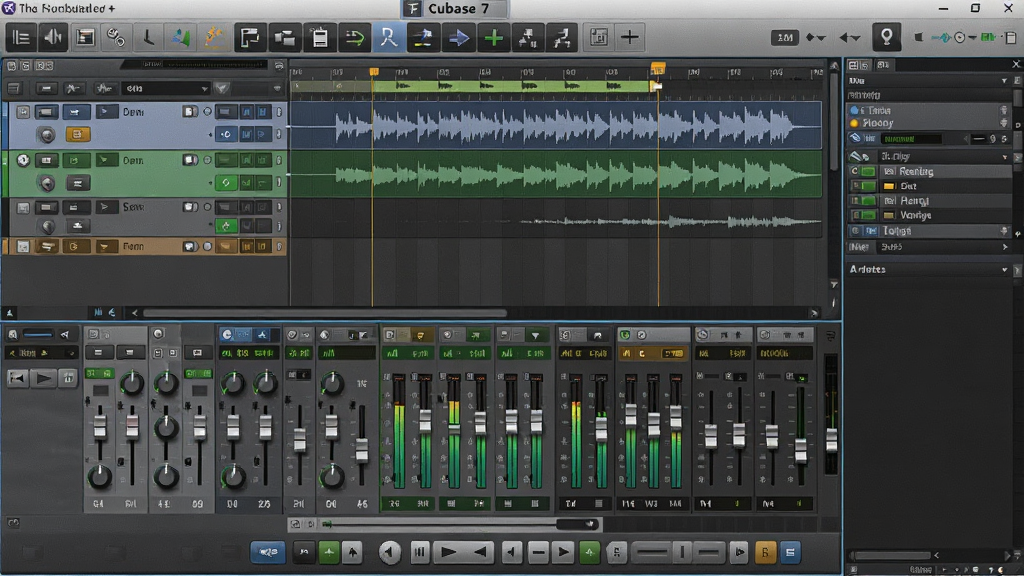This screenshot has width=1024, height=576.
Task: Click the blue right-arrow toolbar icon
Action: 458,37
